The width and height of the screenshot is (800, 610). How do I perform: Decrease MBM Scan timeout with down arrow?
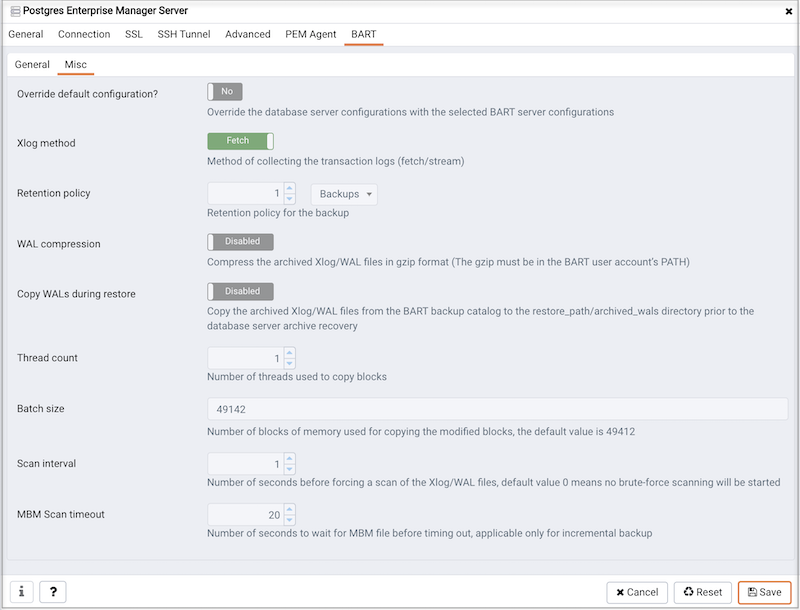click(x=289, y=520)
